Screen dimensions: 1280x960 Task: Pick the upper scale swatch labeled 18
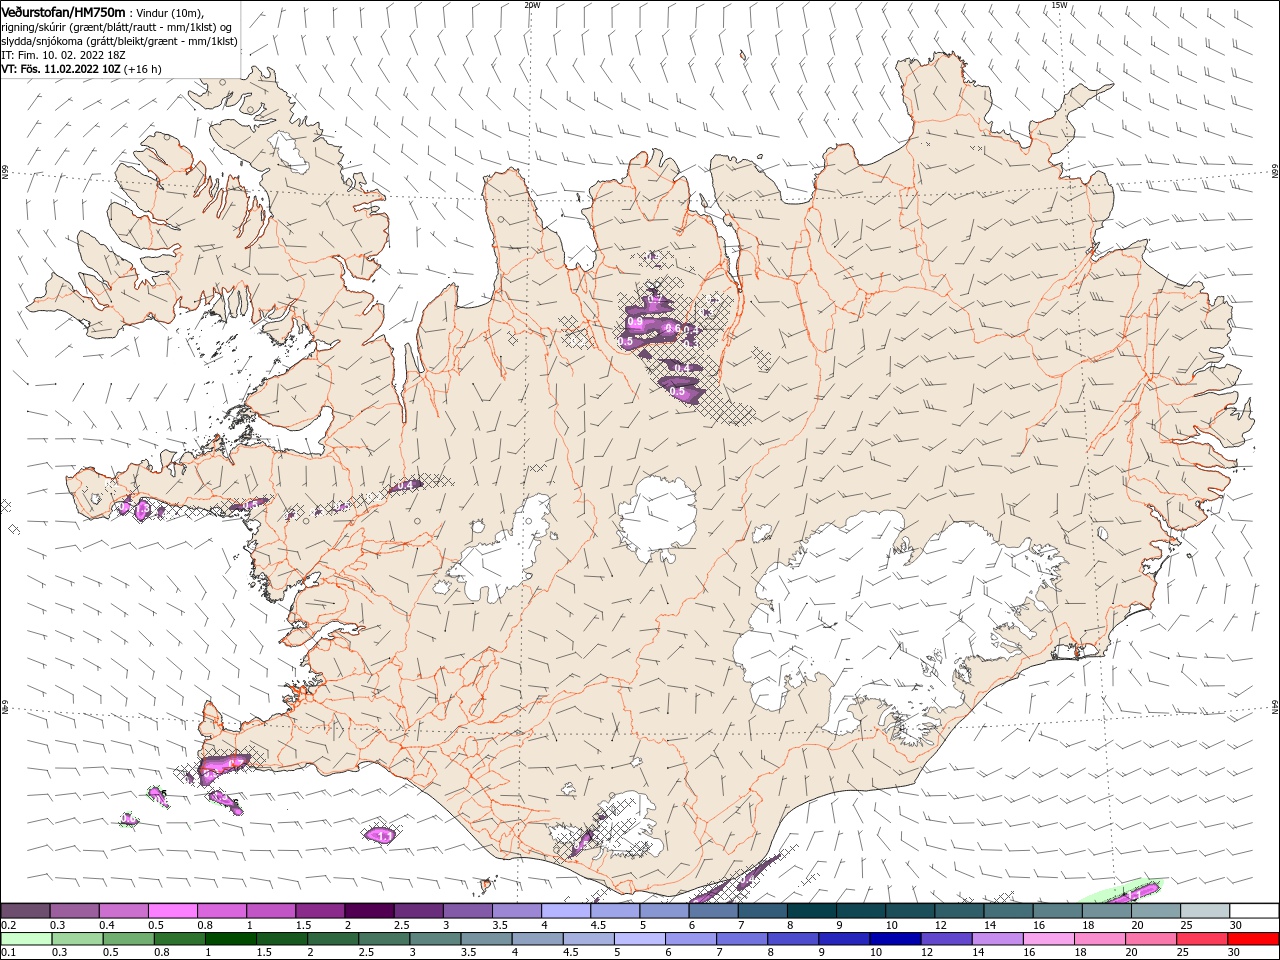(1106, 911)
